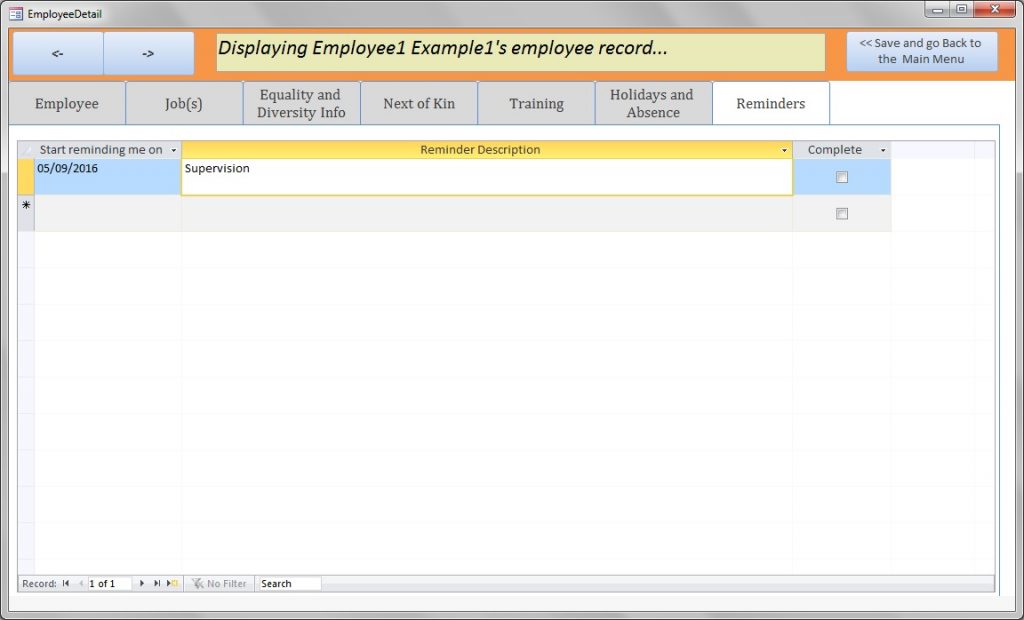This screenshot has width=1024, height=620.
Task: Select the Supervision row record selector
Action: tap(26, 175)
